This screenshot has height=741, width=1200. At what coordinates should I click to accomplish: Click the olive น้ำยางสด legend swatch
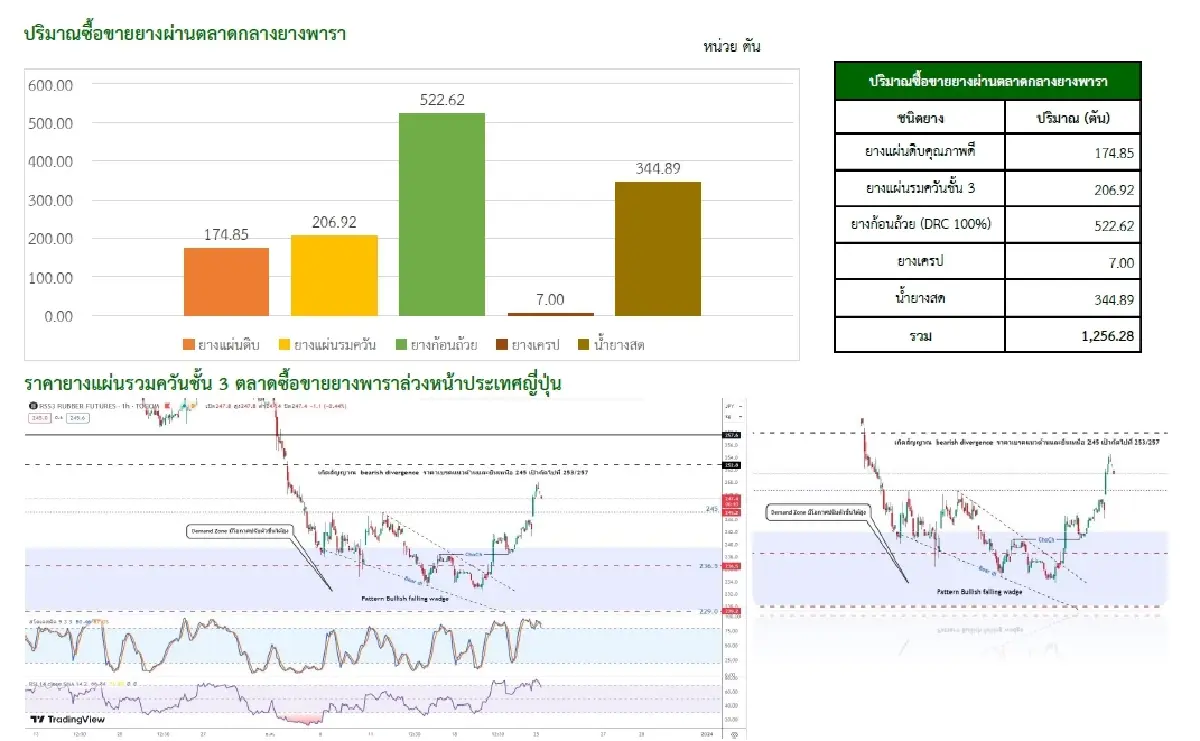click(x=585, y=345)
